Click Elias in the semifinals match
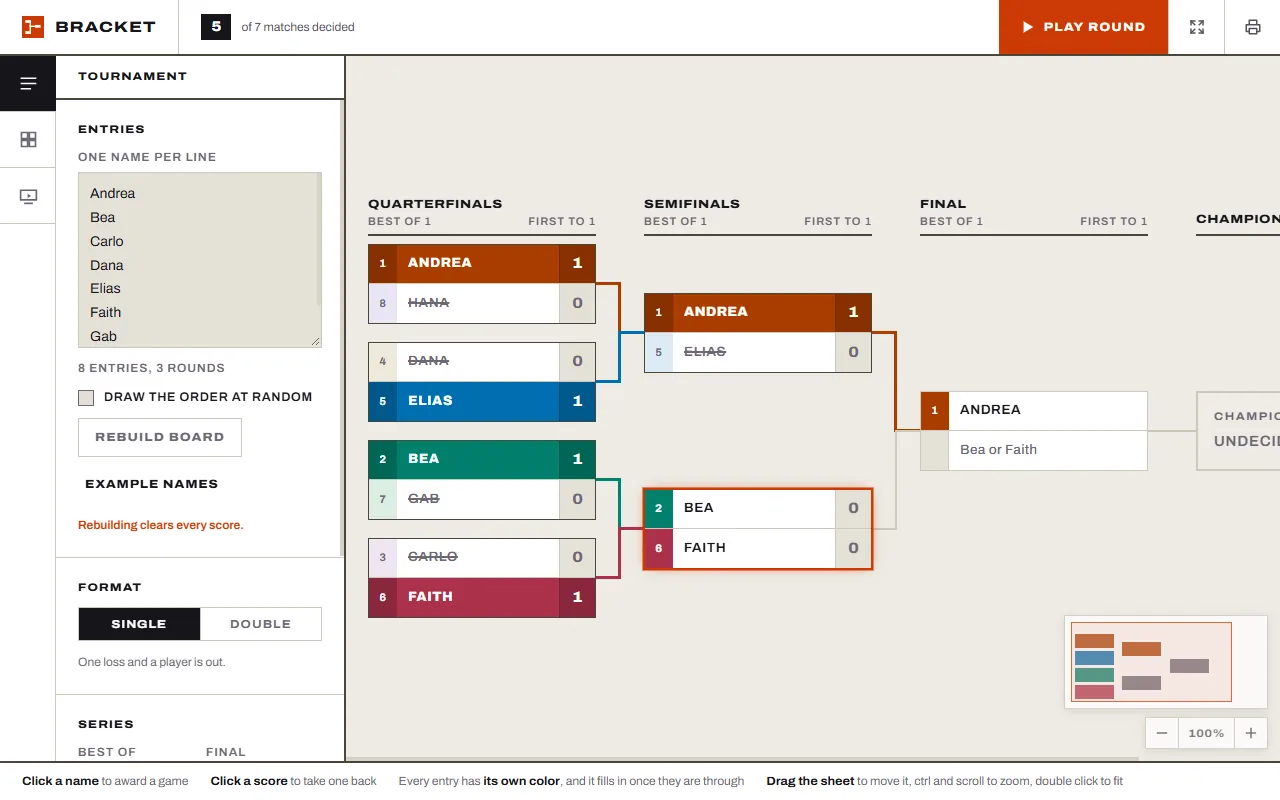1280x800 pixels. coord(754,352)
